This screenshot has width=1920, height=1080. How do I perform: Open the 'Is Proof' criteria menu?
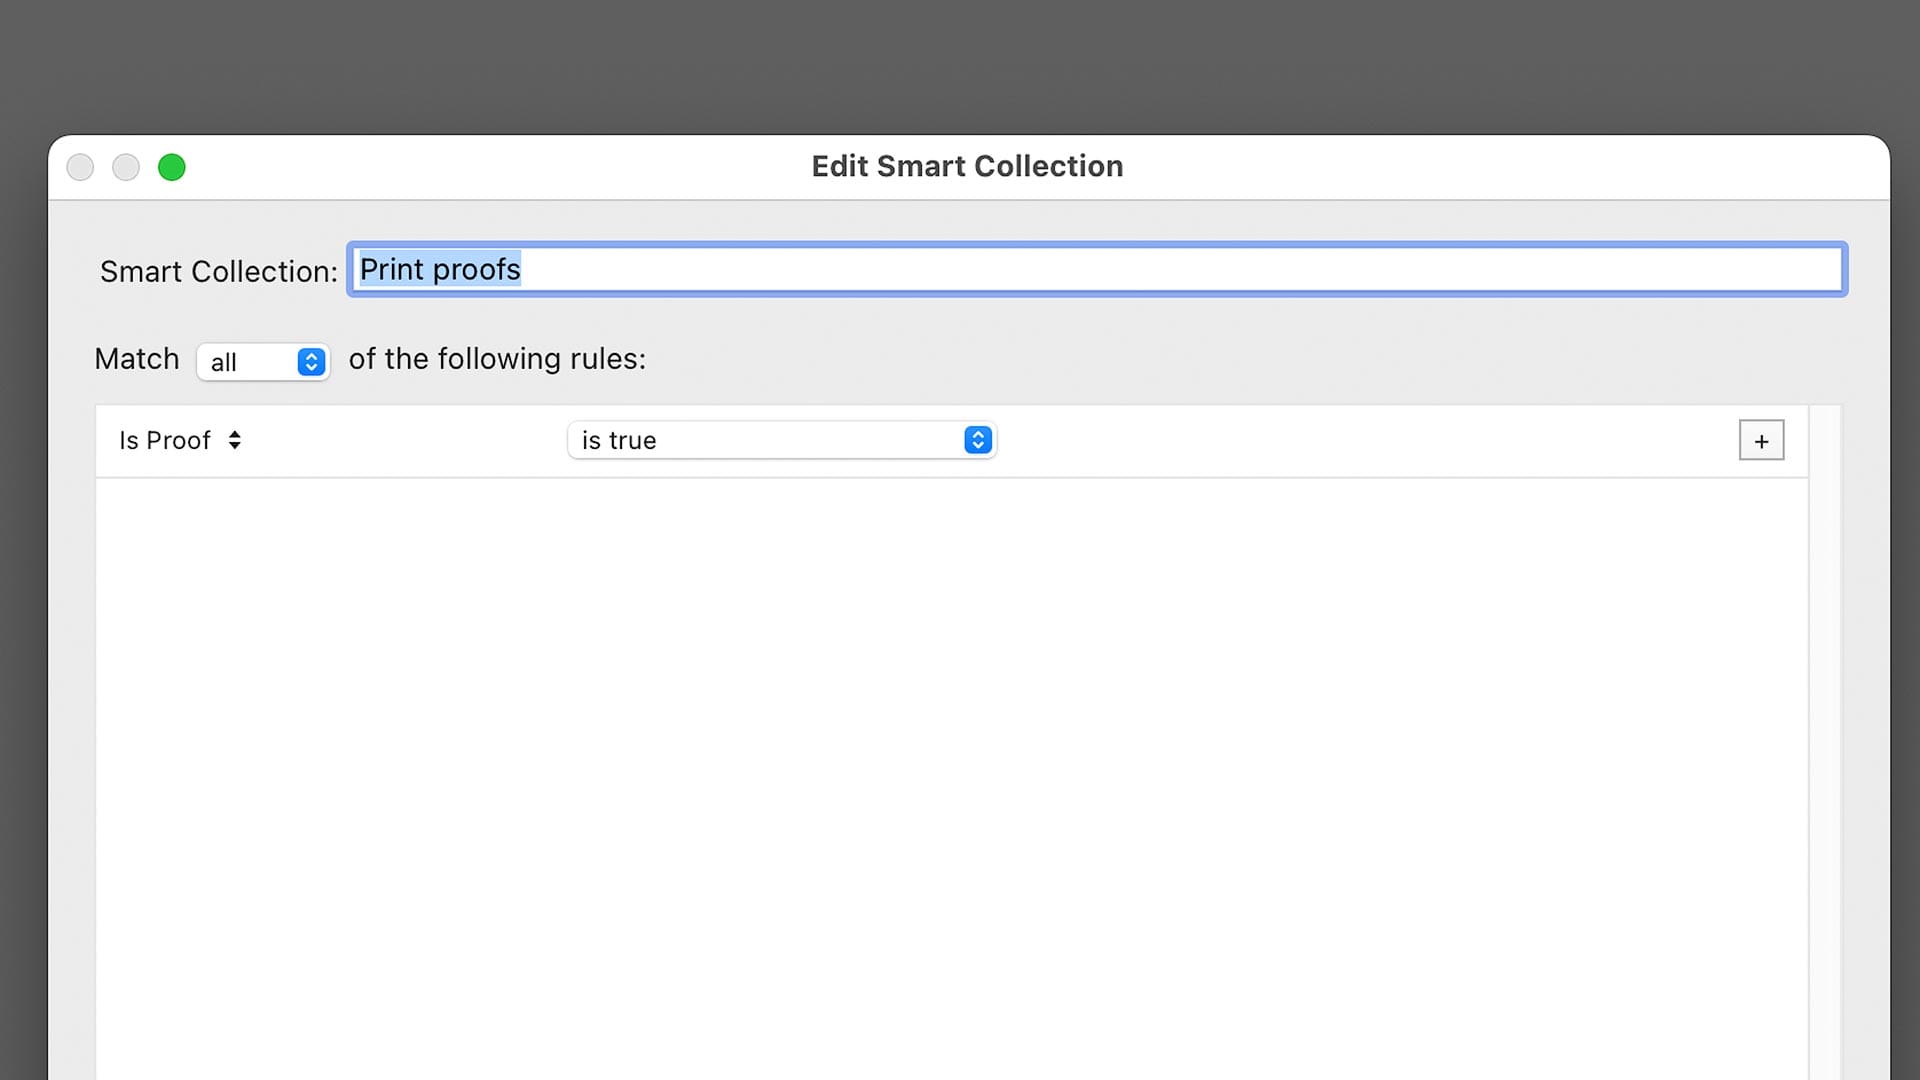point(166,440)
